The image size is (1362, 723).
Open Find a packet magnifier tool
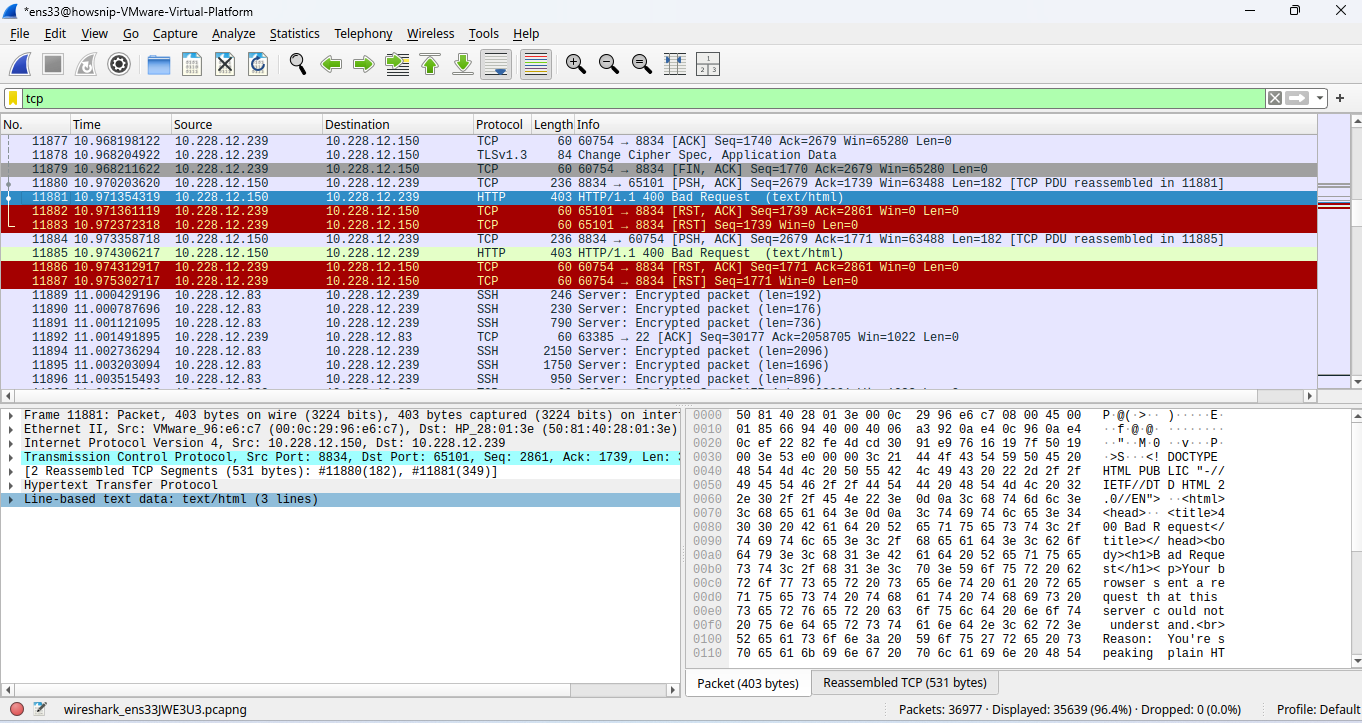(298, 65)
